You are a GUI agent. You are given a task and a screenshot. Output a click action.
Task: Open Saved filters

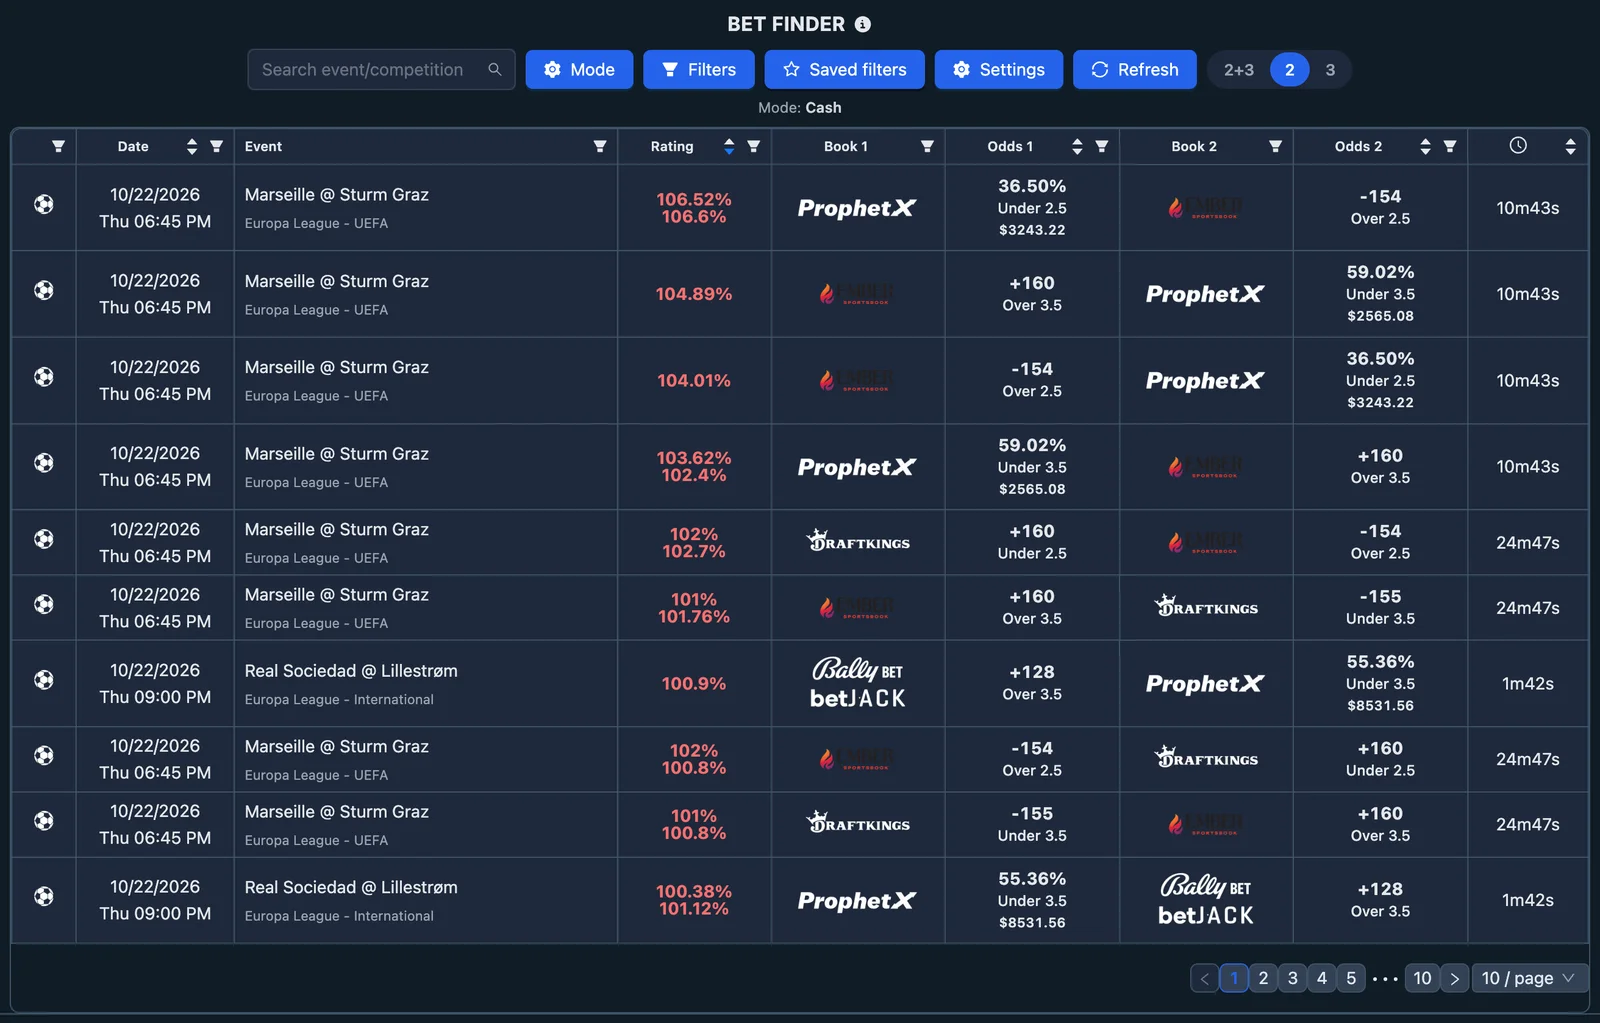pos(845,69)
